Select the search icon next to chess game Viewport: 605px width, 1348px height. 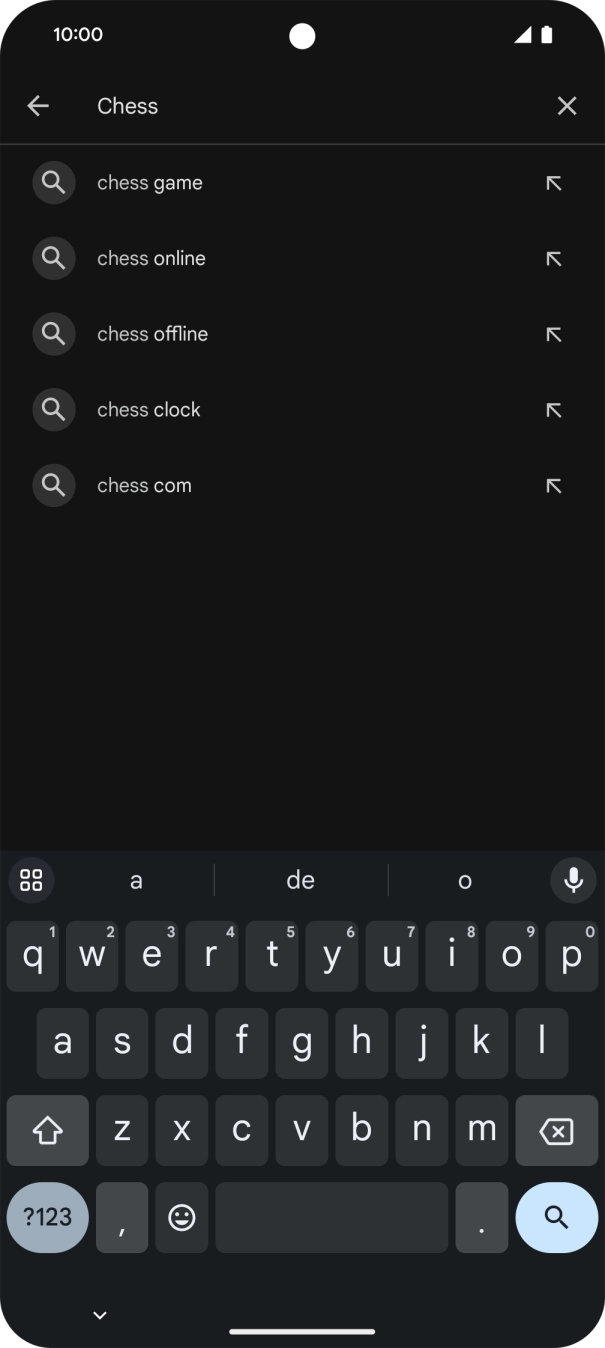(x=54, y=182)
